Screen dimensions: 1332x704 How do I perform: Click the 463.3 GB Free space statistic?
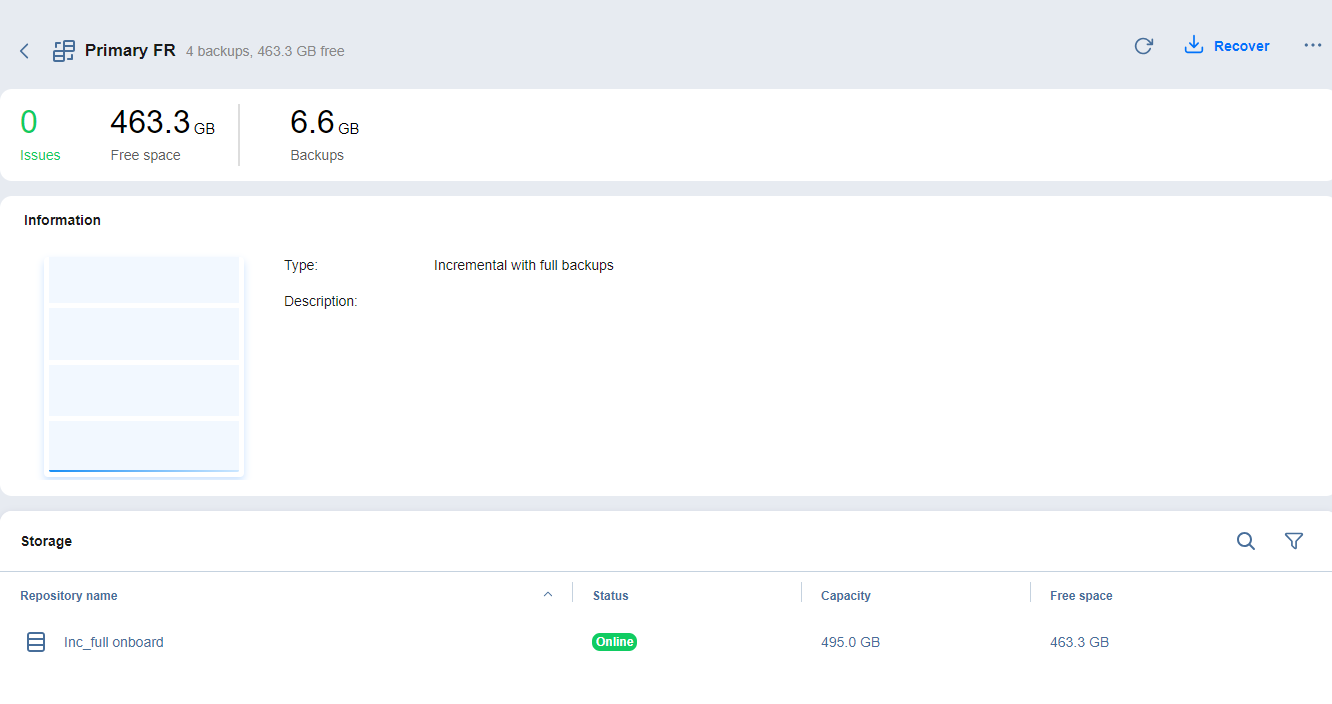(161, 134)
